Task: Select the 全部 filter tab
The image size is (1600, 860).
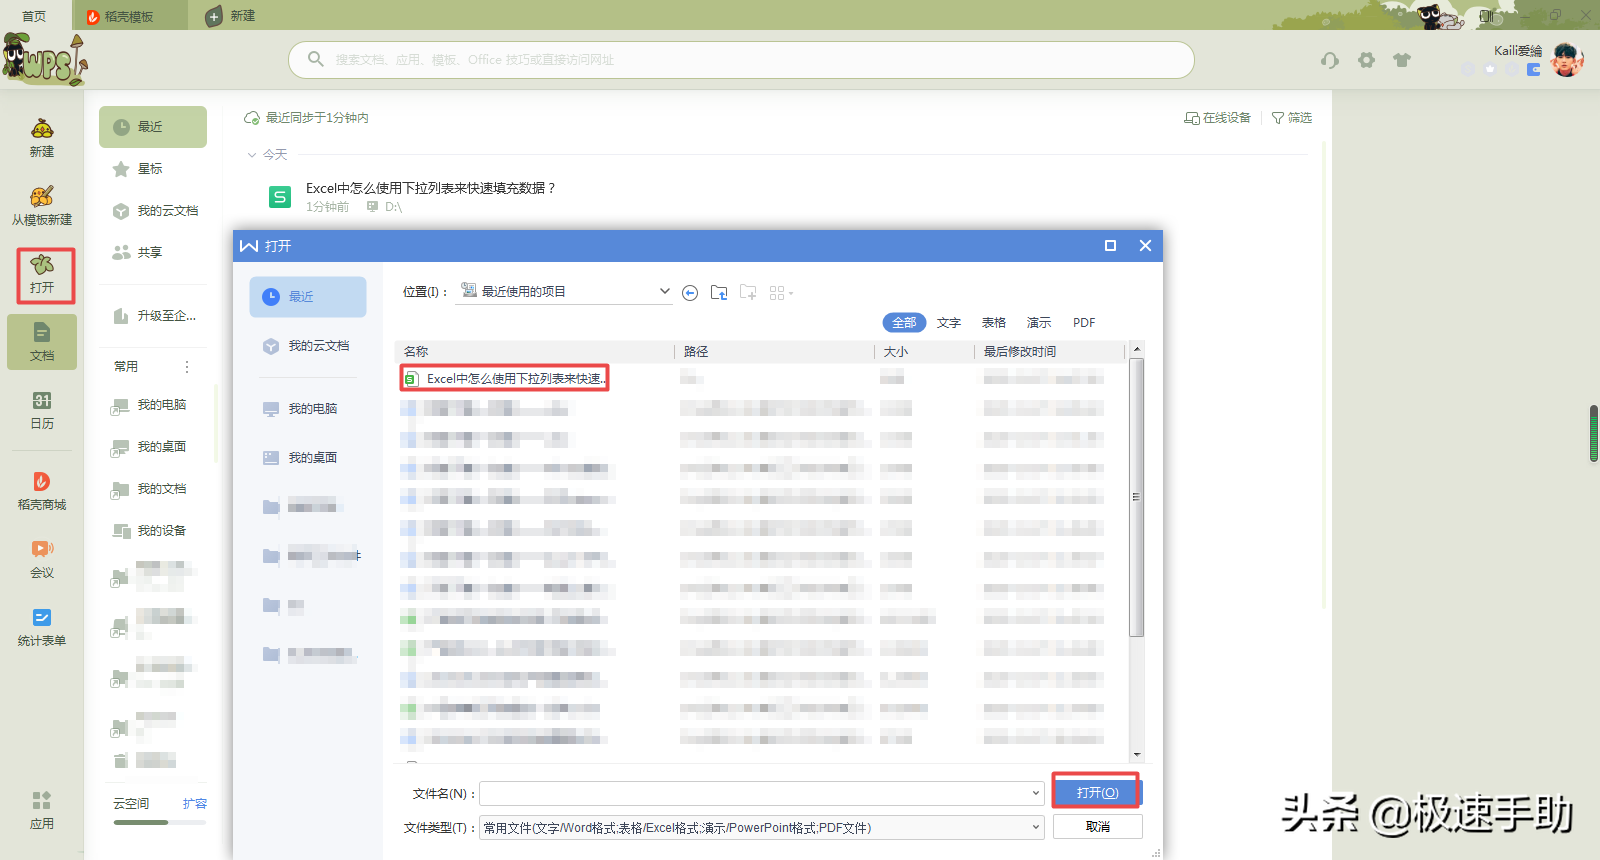Action: coord(904,322)
